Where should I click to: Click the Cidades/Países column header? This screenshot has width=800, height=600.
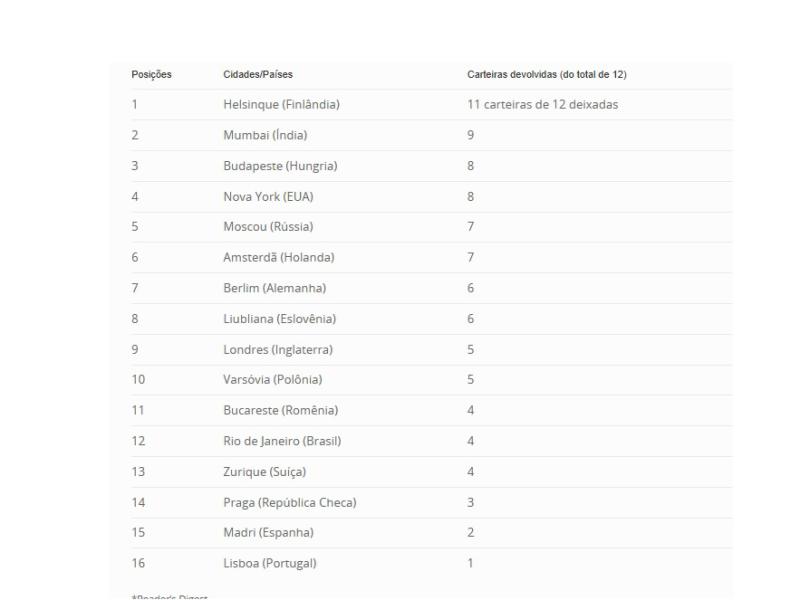tap(258, 75)
